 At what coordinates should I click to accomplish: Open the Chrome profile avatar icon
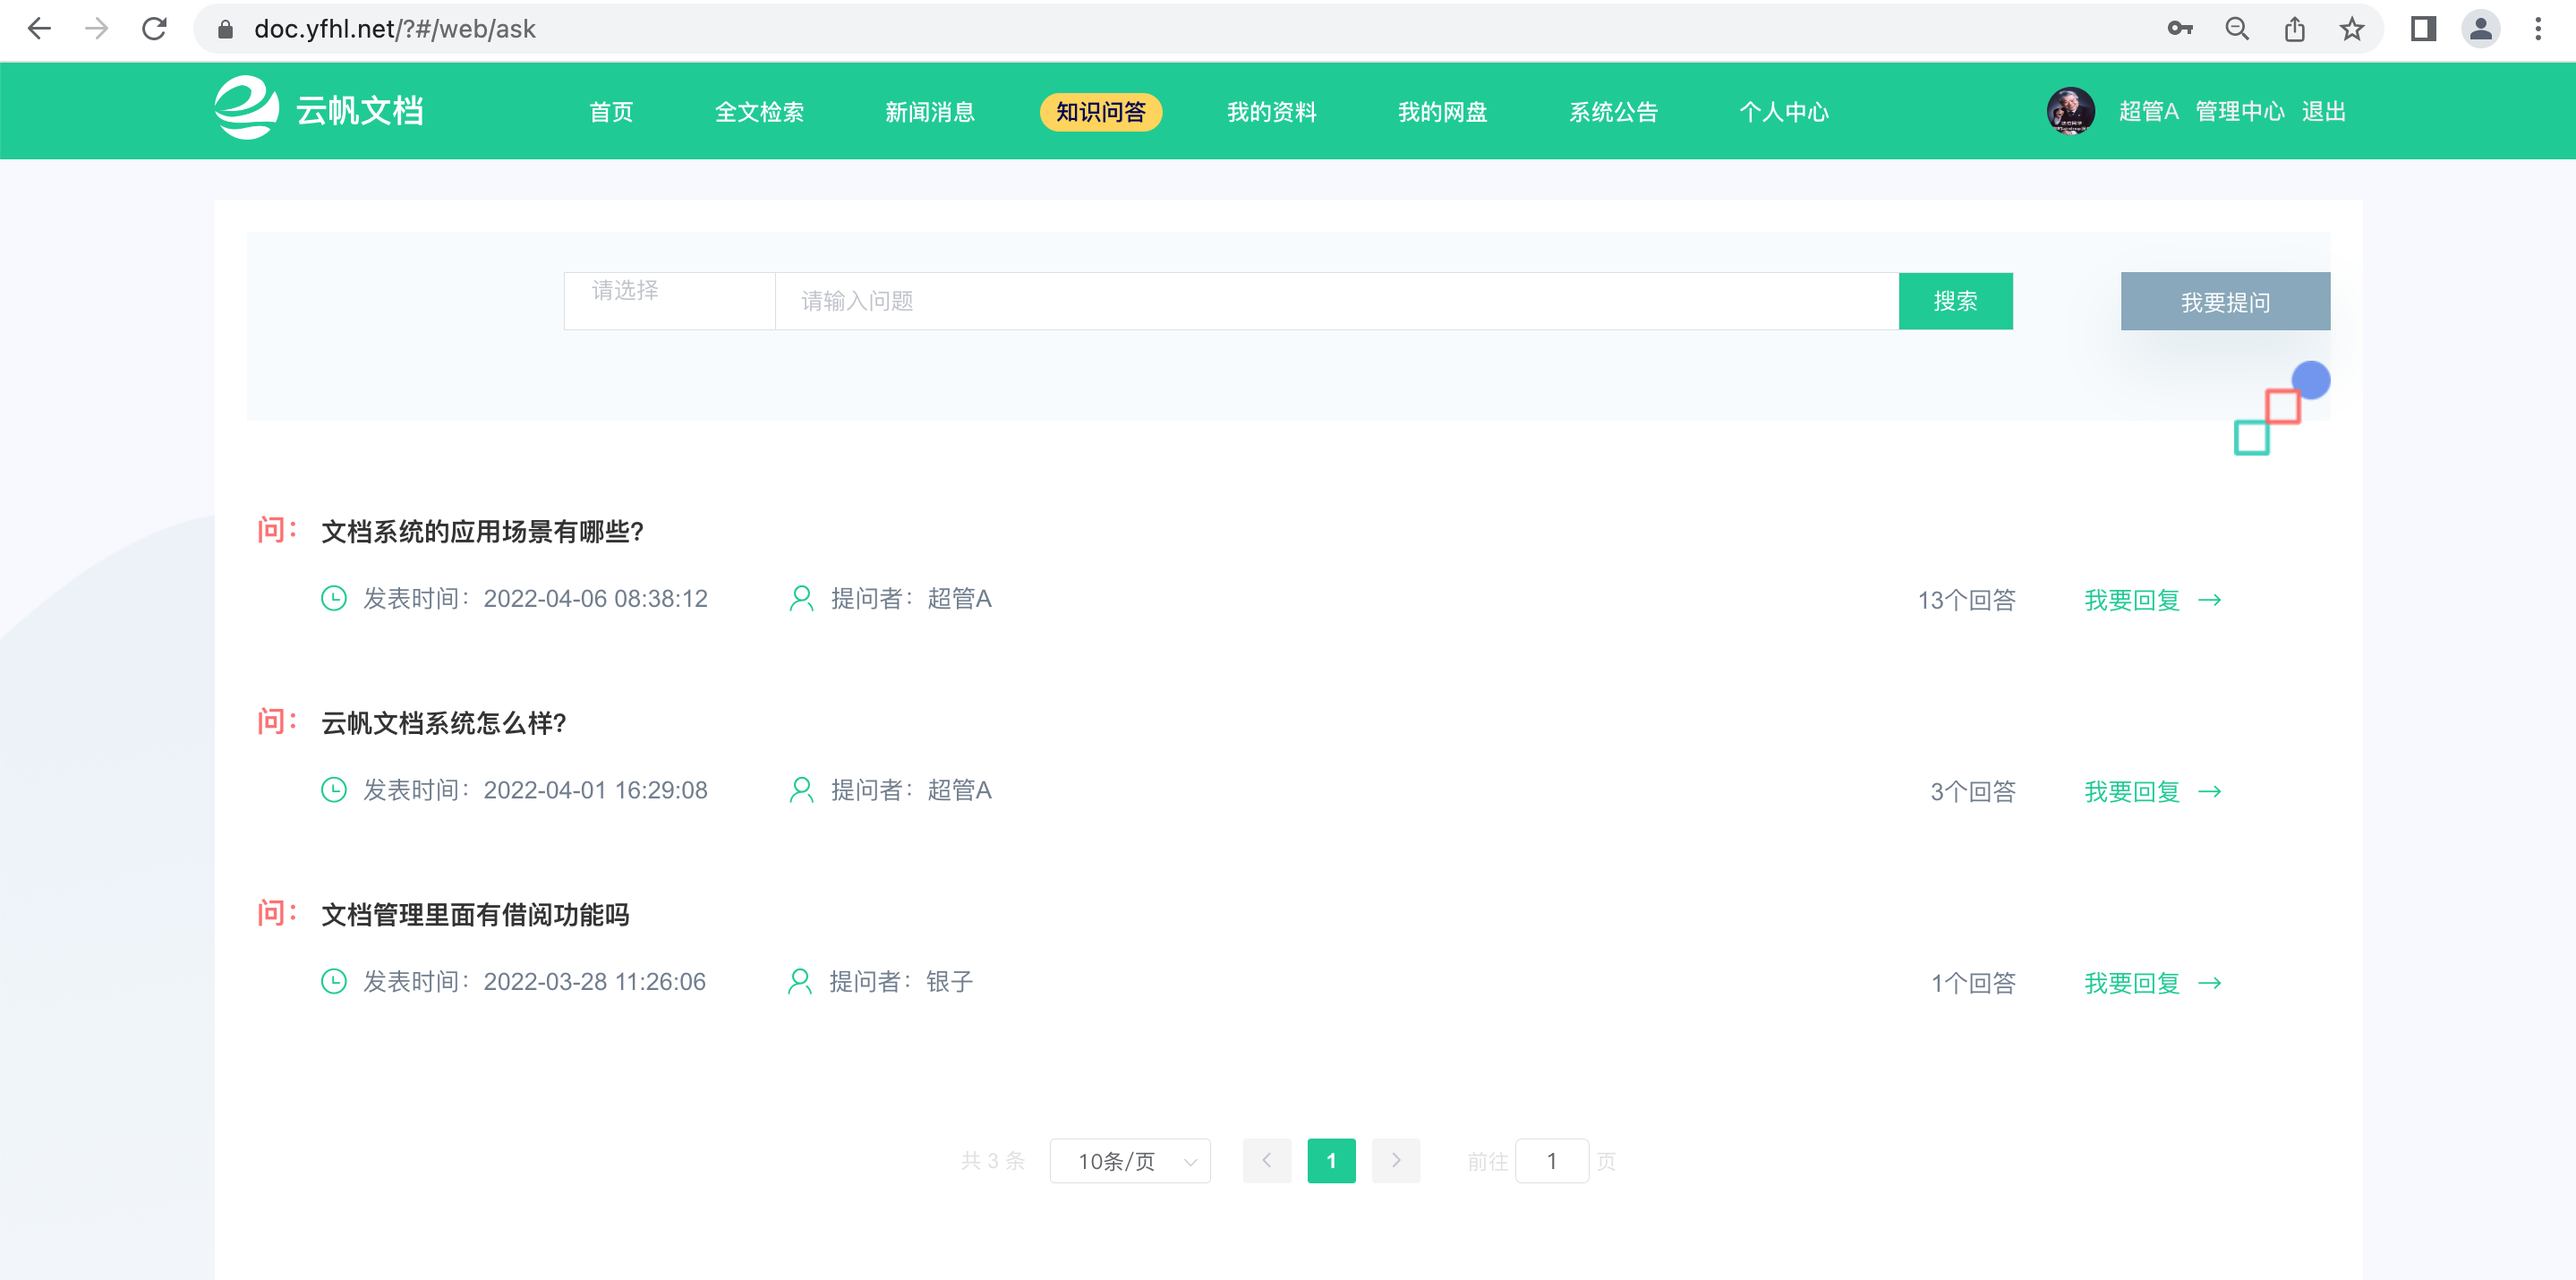(x=2481, y=29)
